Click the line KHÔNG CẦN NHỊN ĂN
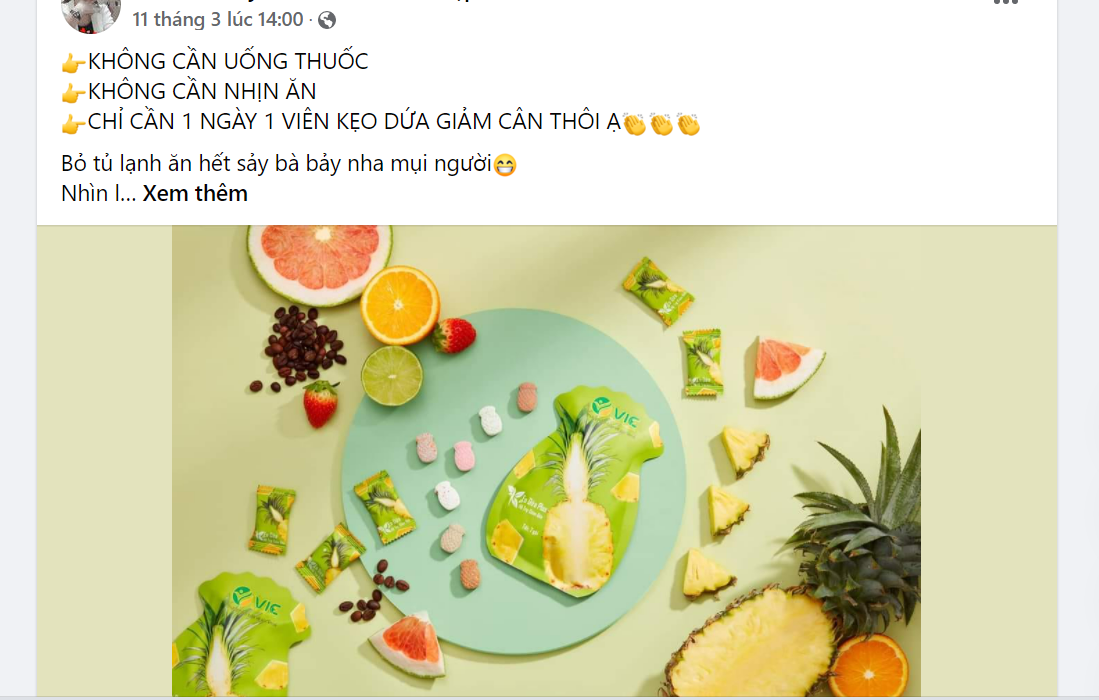Viewport: 1099px width, 700px height. [202, 92]
